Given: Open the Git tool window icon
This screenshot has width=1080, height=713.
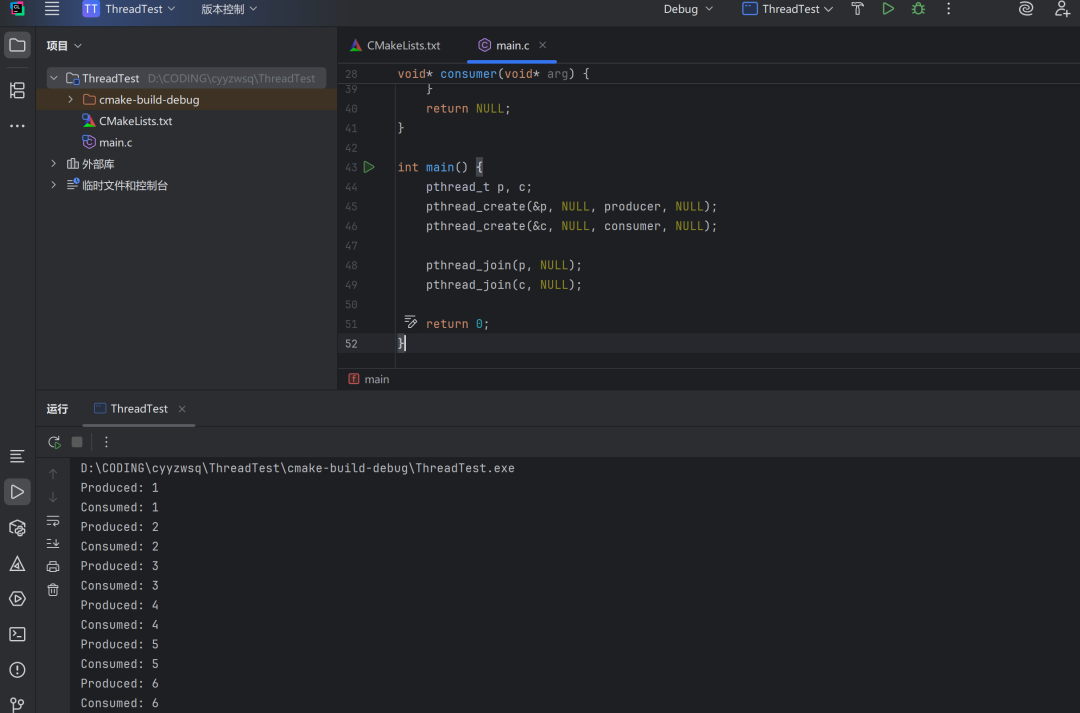Looking at the screenshot, I should (x=17, y=704).
